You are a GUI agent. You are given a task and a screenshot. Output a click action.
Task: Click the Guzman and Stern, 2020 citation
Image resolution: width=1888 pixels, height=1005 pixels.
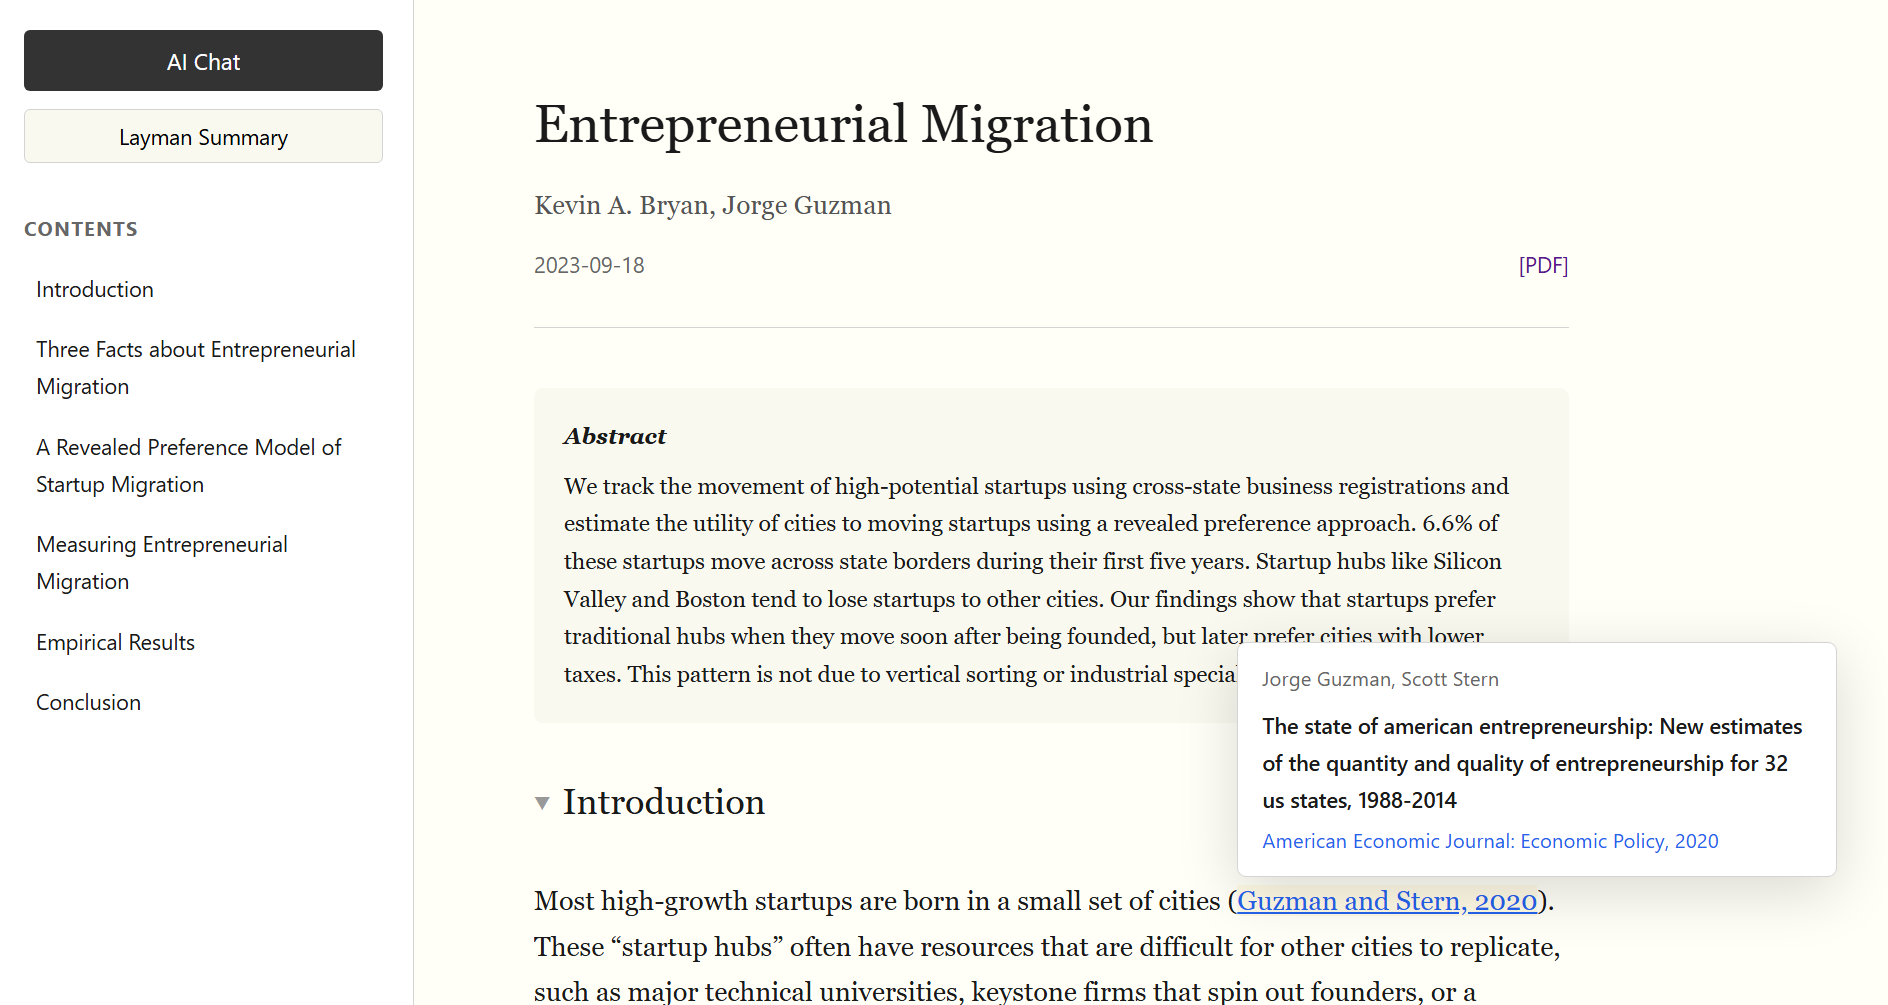click(1386, 901)
